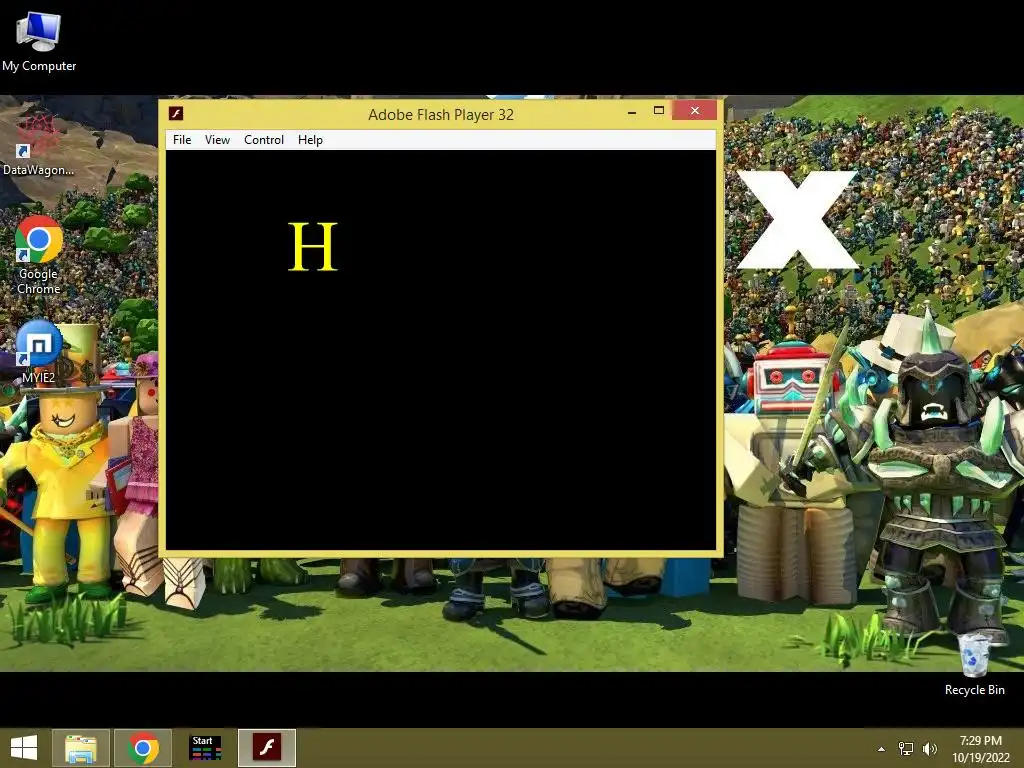The image size is (1024, 768).
Task: Open Chrome from the taskbar
Action: [143, 748]
